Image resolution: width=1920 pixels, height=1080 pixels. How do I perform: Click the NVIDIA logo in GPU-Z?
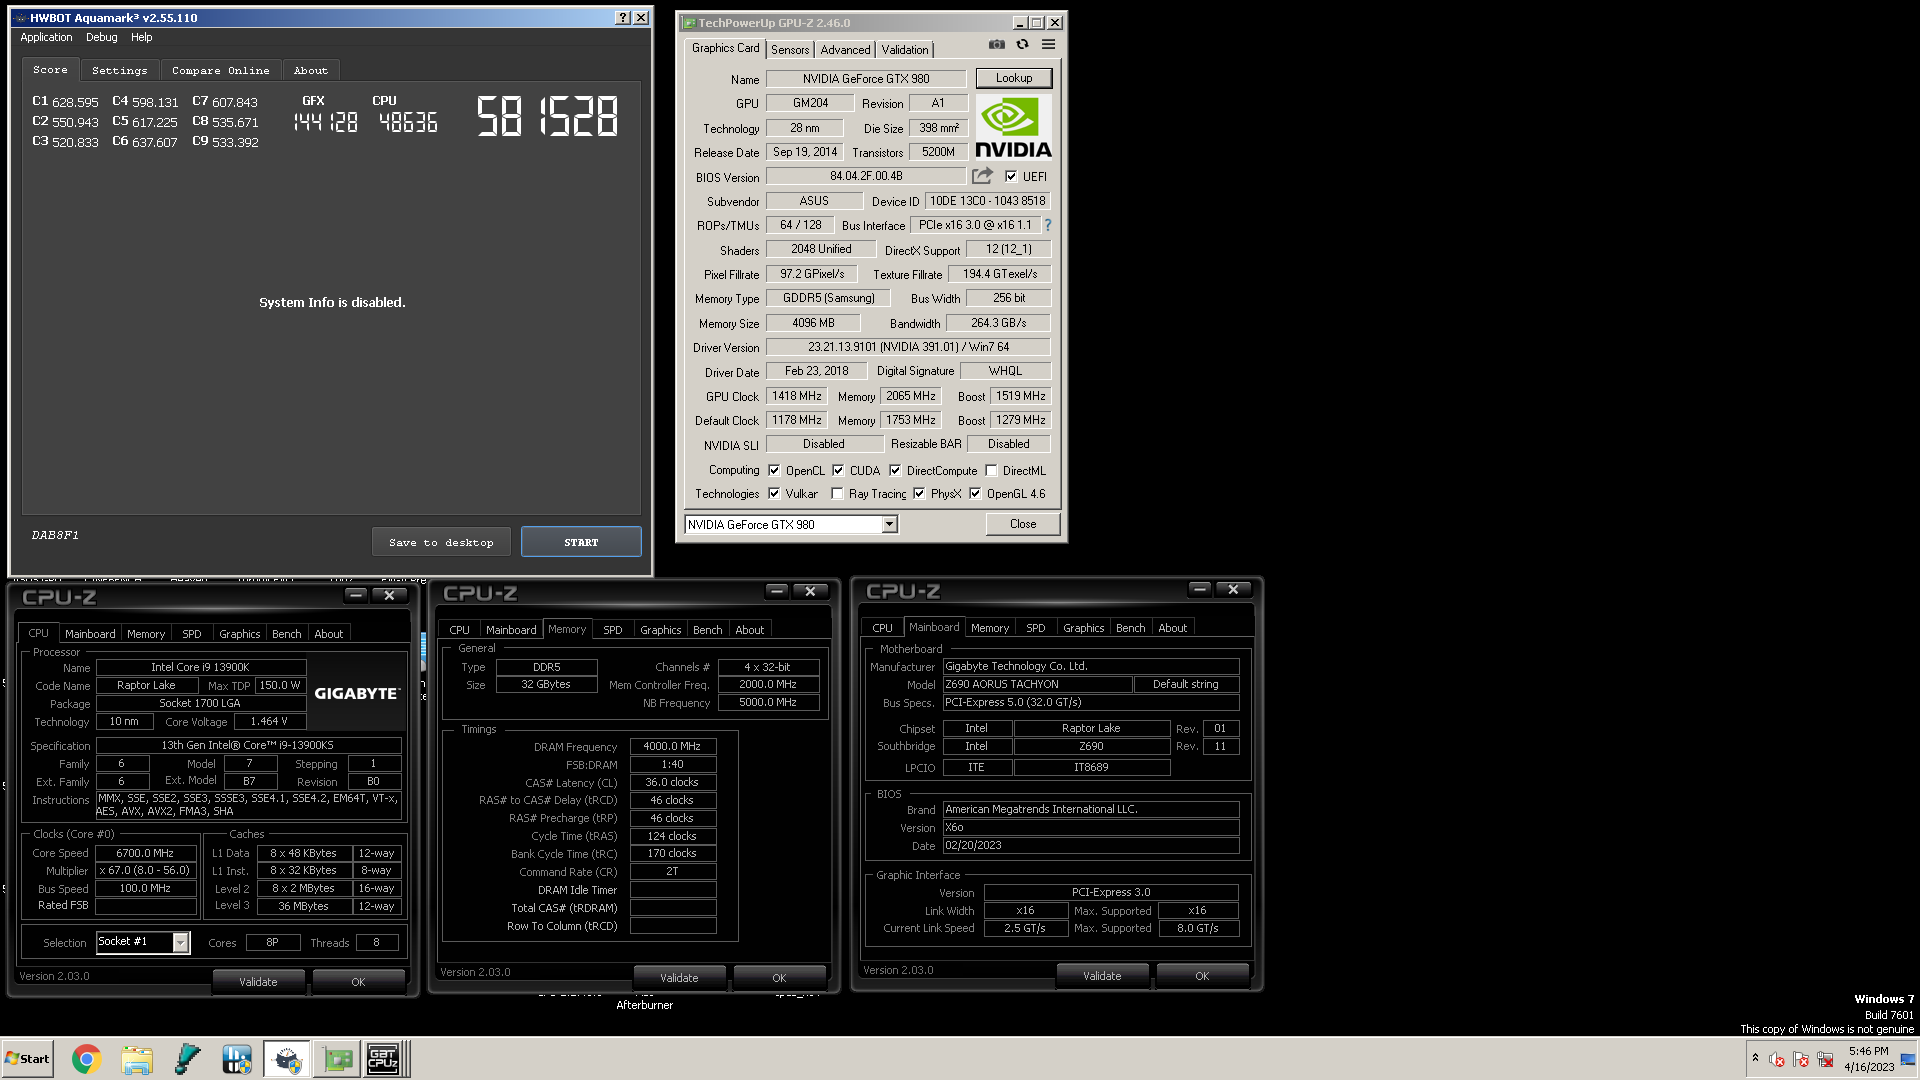tap(1013, 127)
